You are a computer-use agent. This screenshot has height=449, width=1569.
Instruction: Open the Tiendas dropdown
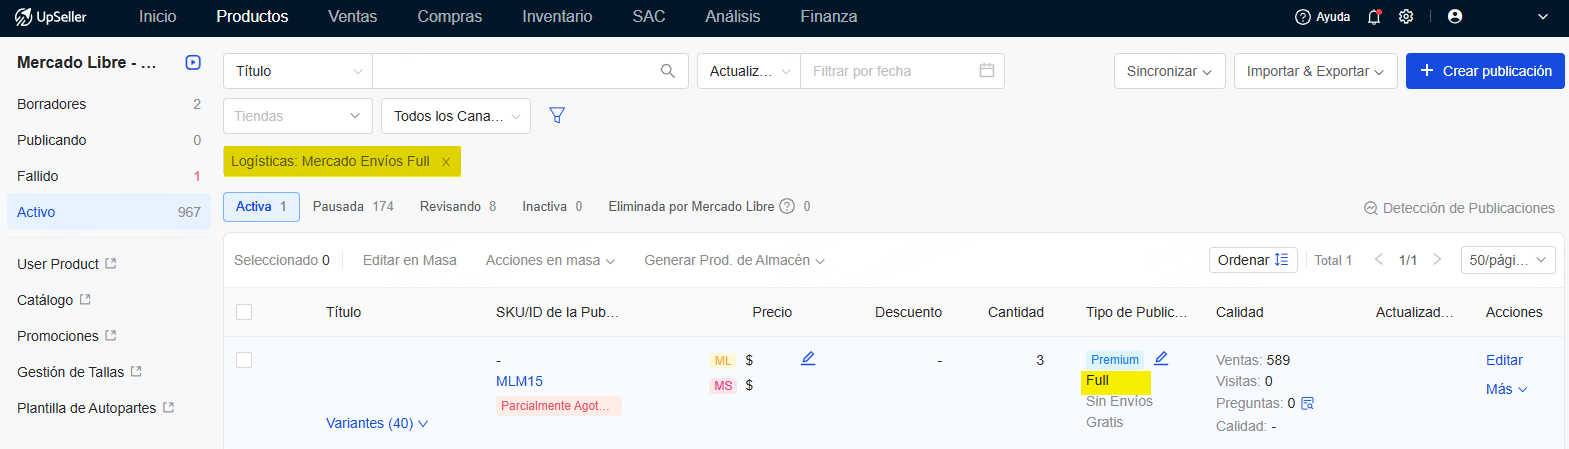298,116
